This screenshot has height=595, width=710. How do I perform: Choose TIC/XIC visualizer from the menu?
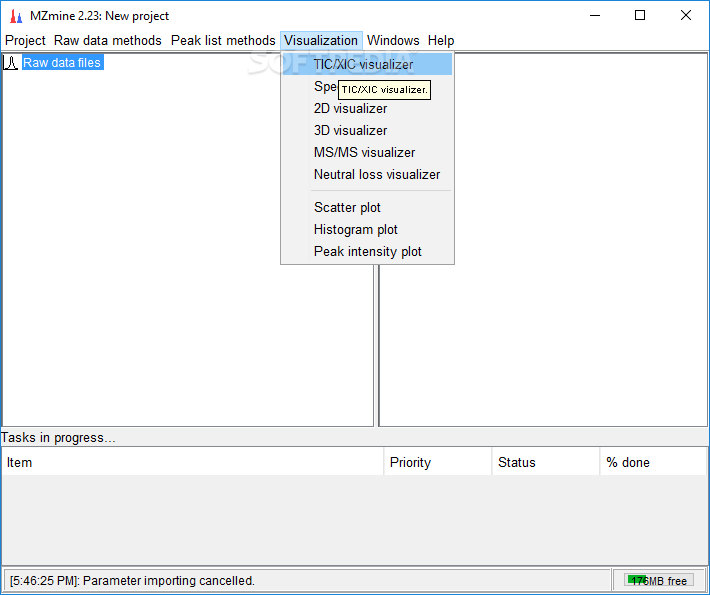pos(367,64)
